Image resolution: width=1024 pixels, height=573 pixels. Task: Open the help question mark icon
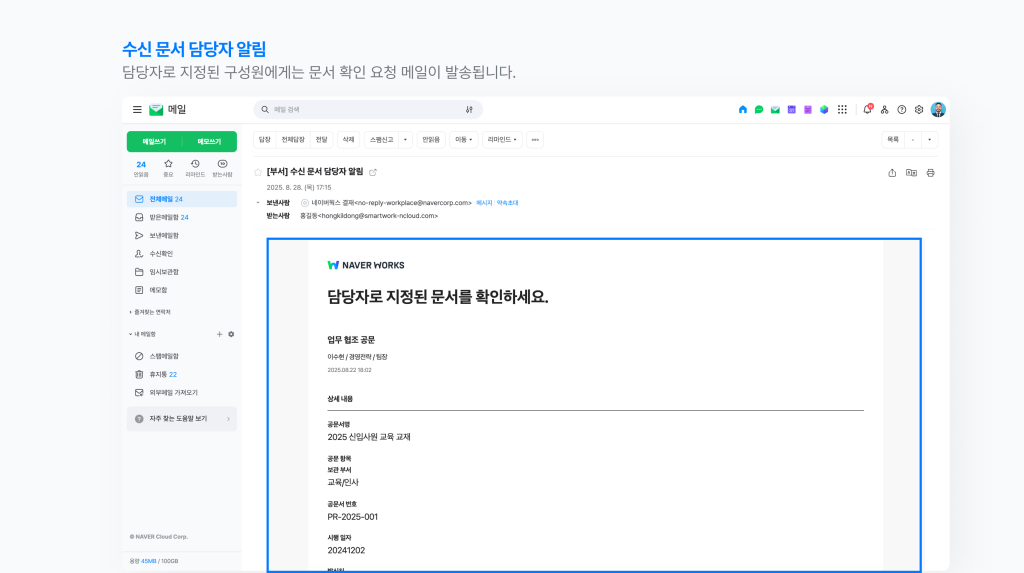901,110
